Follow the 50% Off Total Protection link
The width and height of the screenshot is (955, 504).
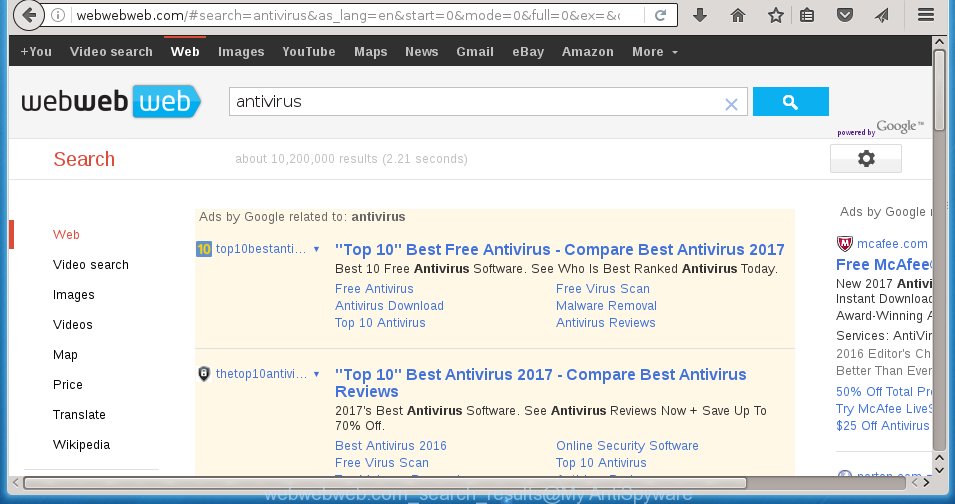point(884,391)
